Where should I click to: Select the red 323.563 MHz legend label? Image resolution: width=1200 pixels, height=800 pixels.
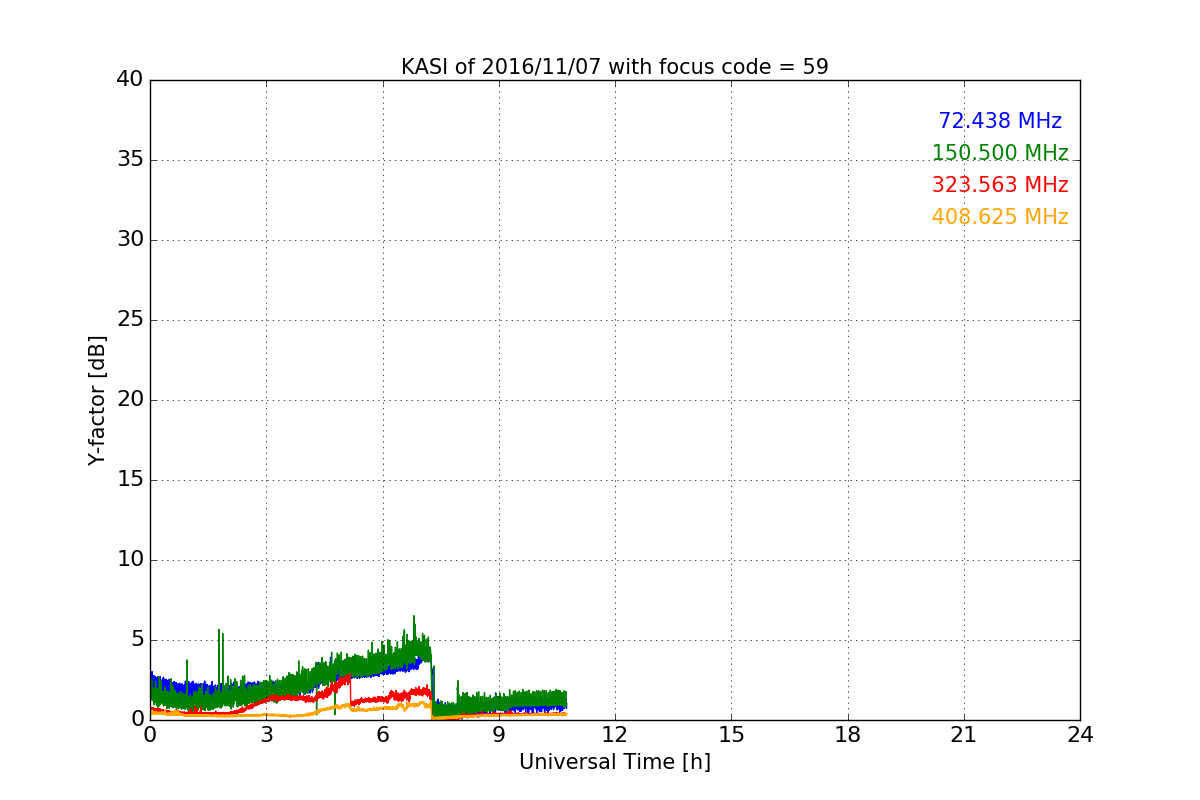tap(1000, 185)
